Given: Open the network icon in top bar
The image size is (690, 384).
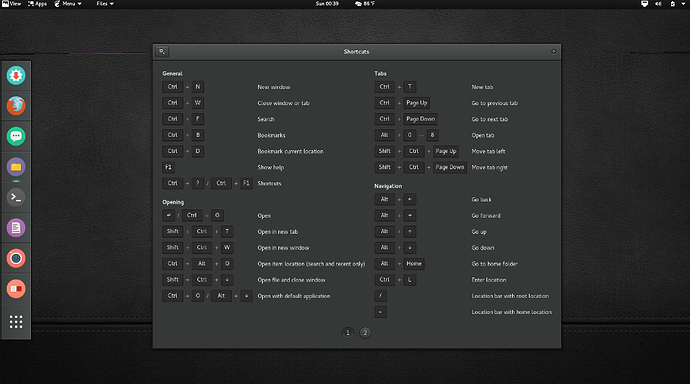Looking at the screenshot, I should click(644, 4).
